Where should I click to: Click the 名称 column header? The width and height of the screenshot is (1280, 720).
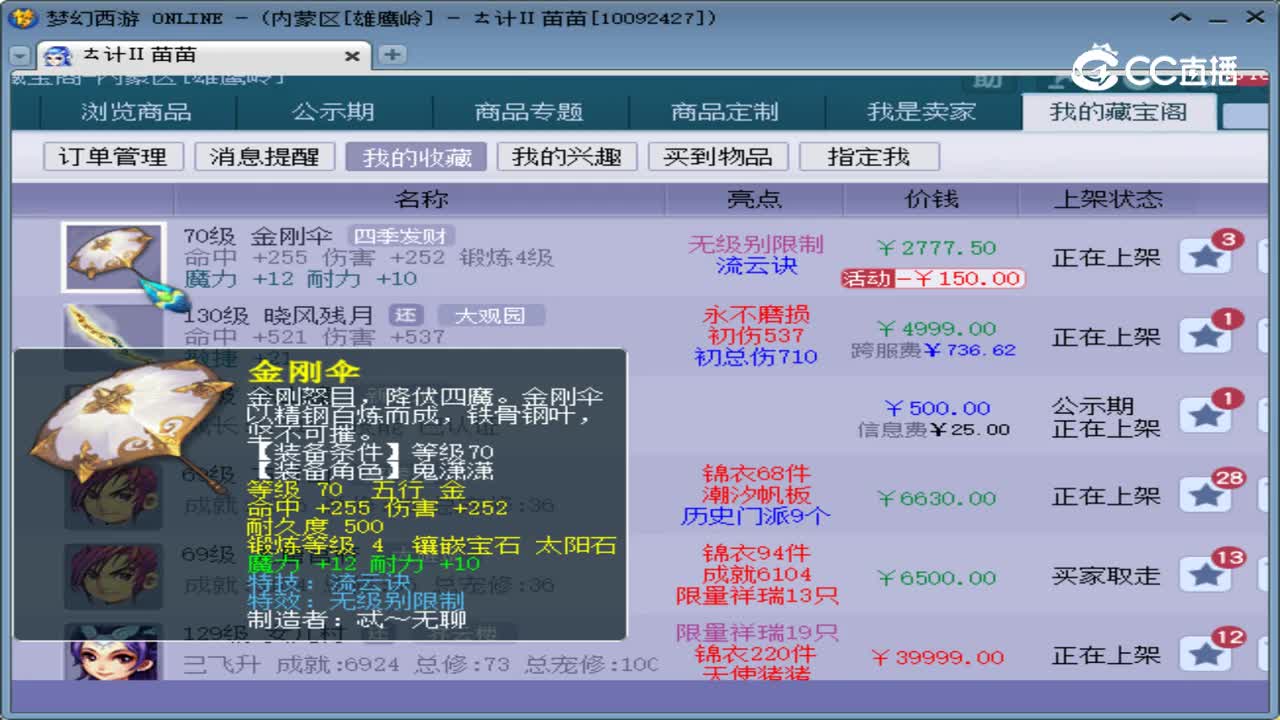point(420,199)
